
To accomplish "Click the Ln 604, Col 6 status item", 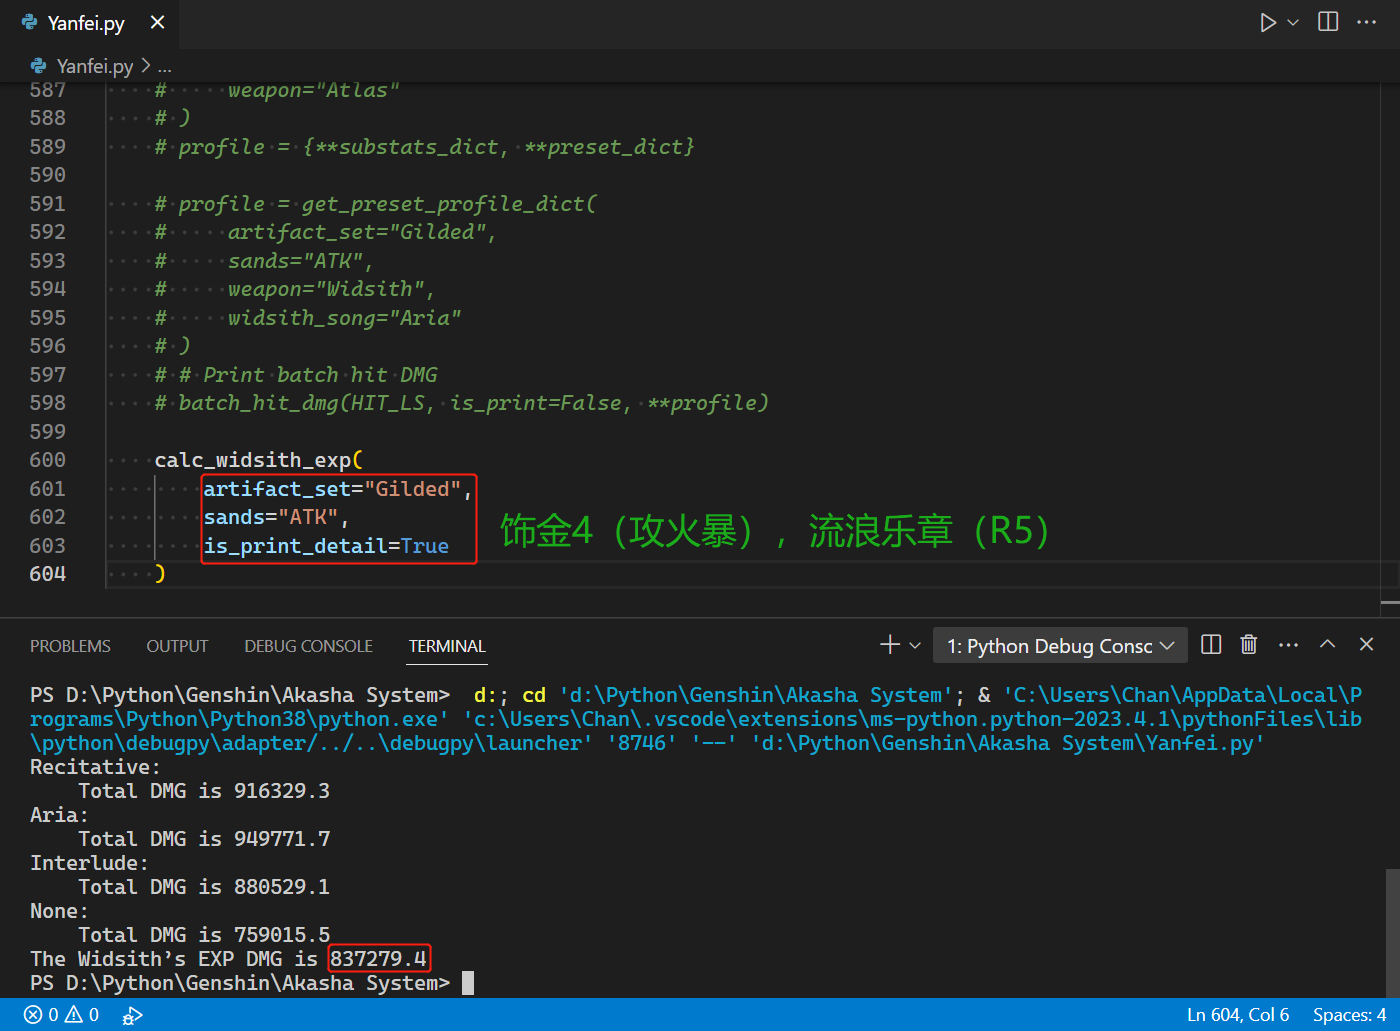I will click(x=1237, y=1015).
